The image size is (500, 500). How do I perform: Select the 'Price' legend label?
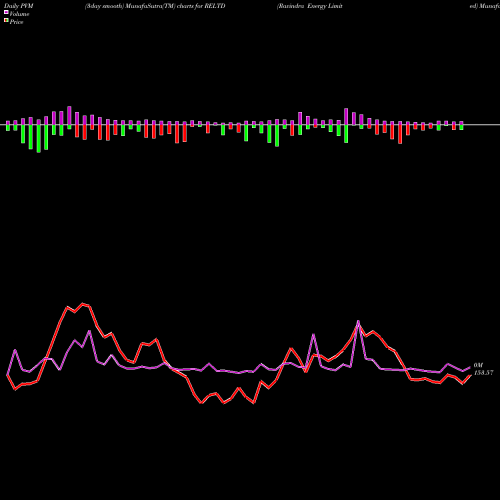16,22
